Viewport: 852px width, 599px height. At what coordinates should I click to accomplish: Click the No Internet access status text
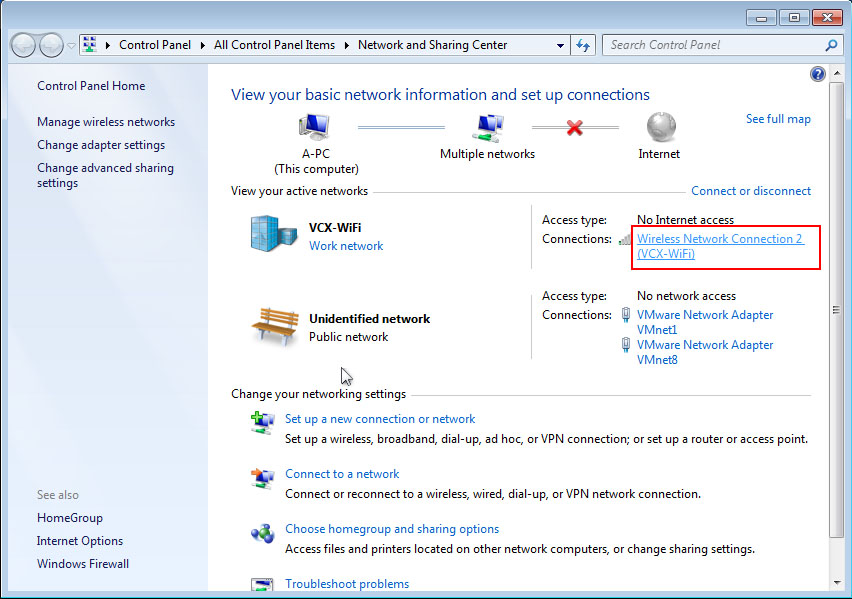click(x=685, y=220)
